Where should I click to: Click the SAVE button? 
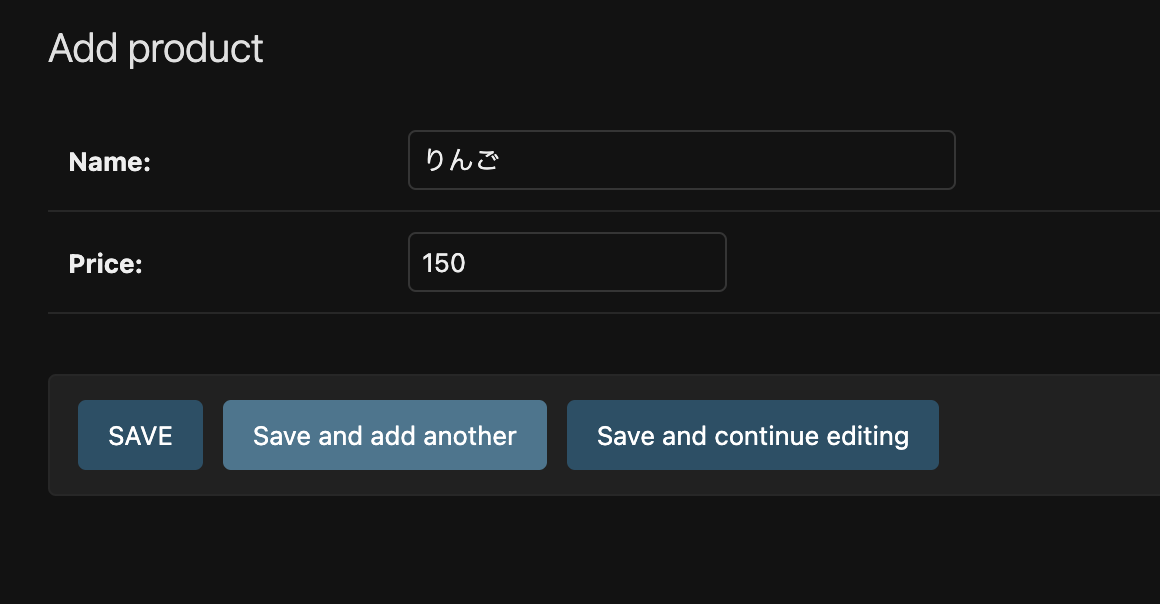coord(140,435)
